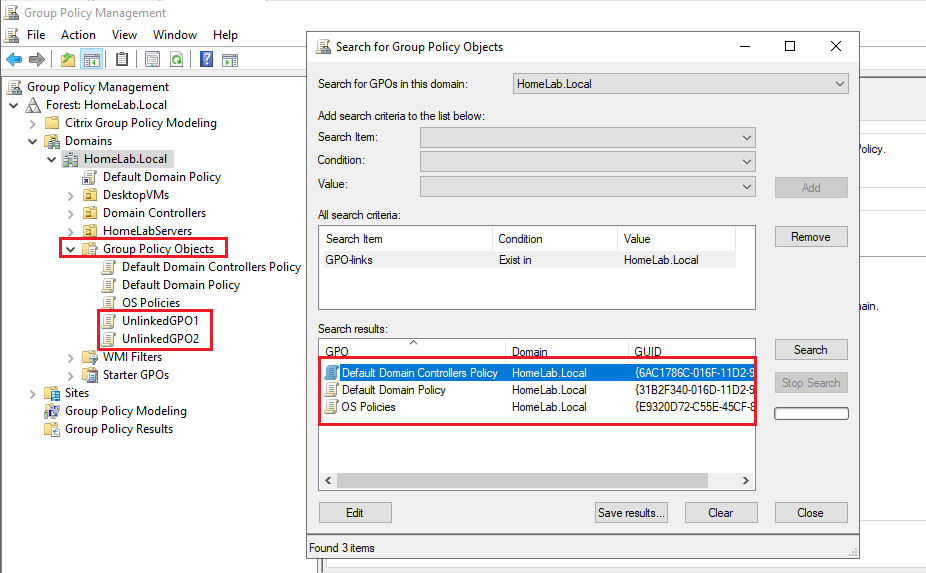Screen dimensions: 926x573
Task: Click the Sites node icon
Action: point(52,393)
